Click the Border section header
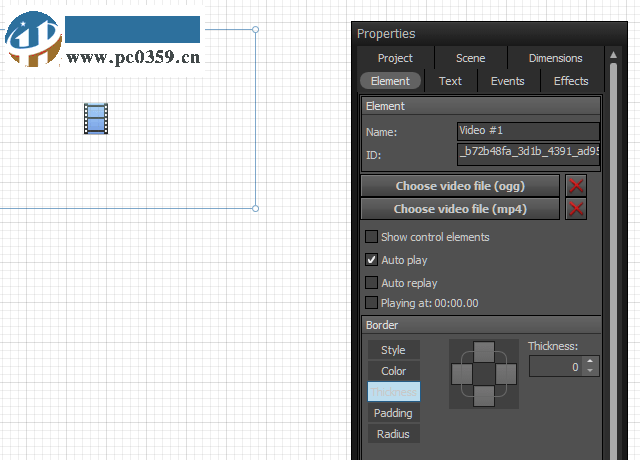This screenshot has height=460, width=640. pos(481,325)
